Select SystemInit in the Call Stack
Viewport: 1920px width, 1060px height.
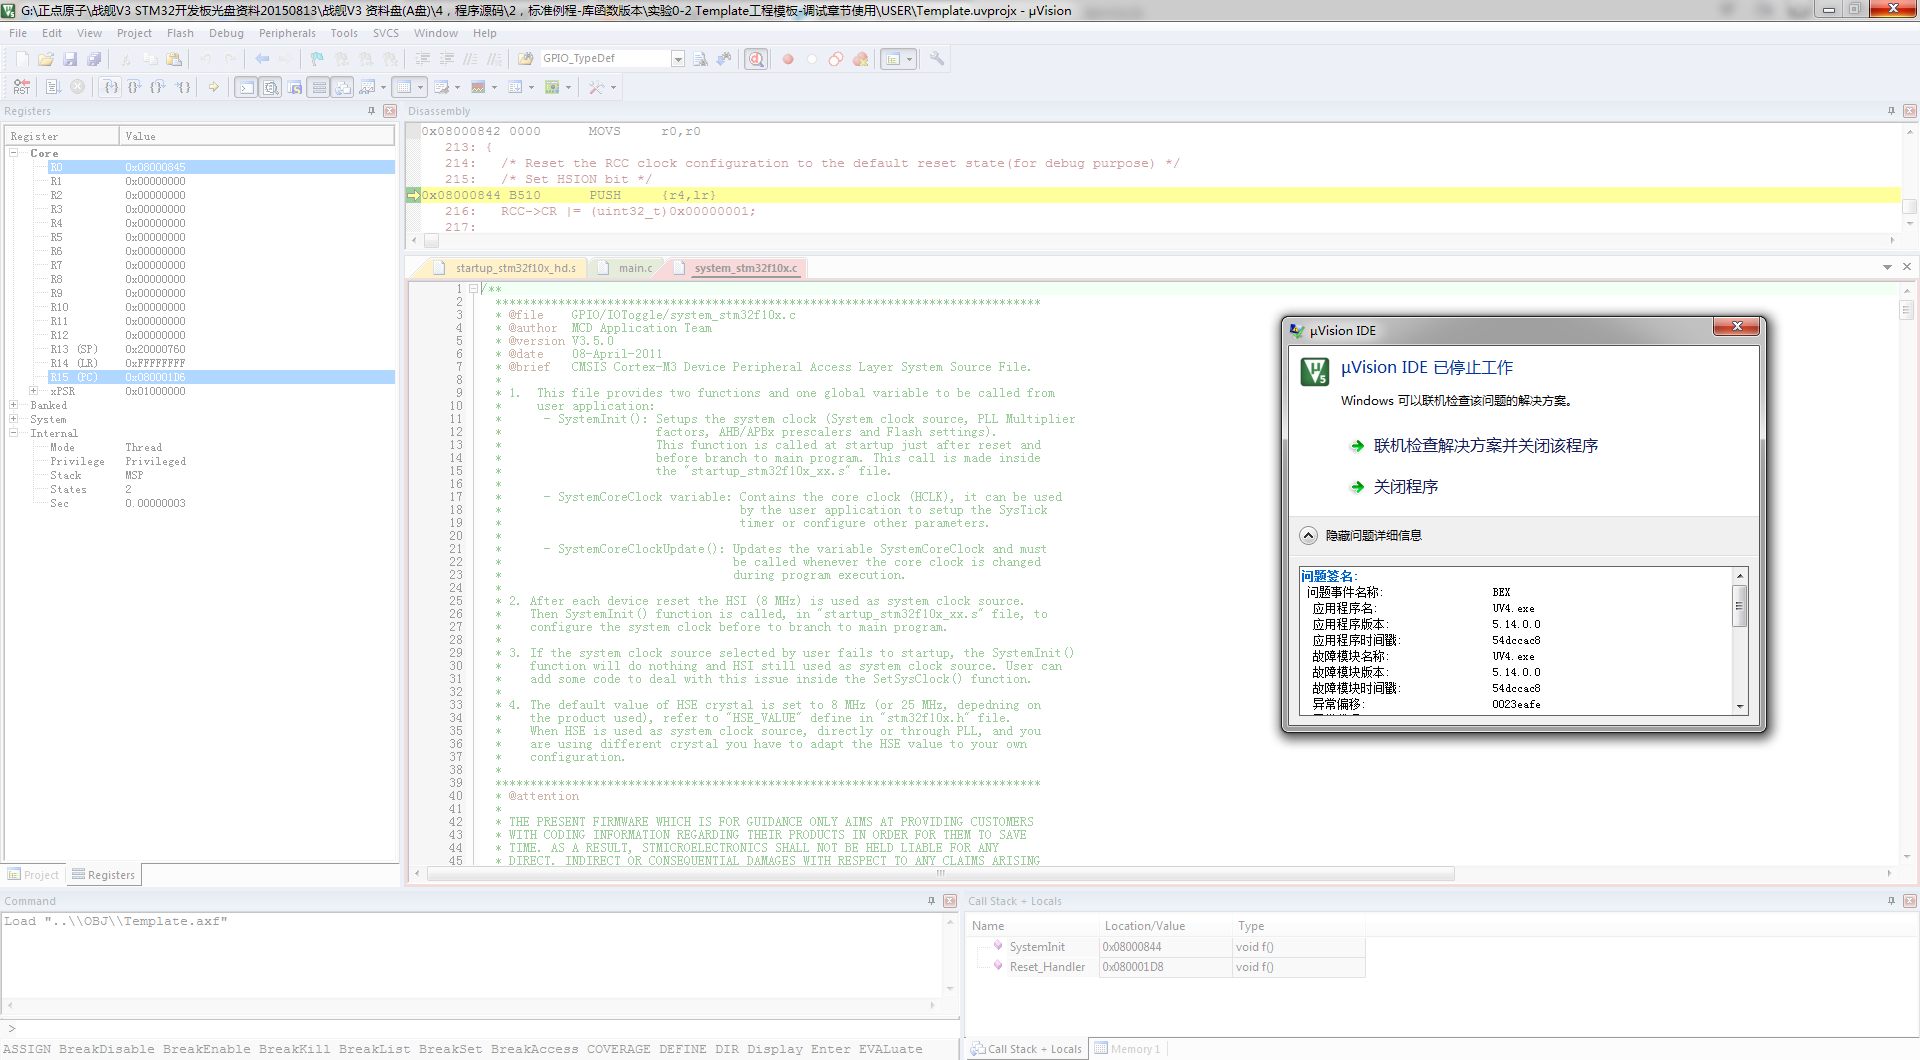point(1037,947)
